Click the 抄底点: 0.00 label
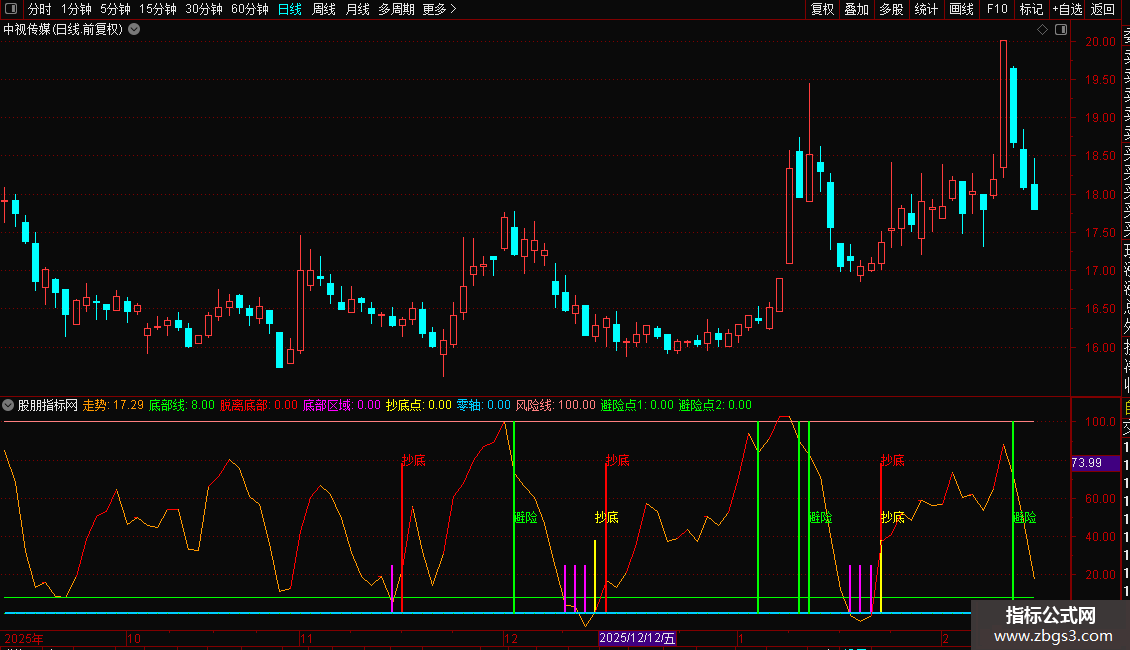 click(x=419, y=405)
